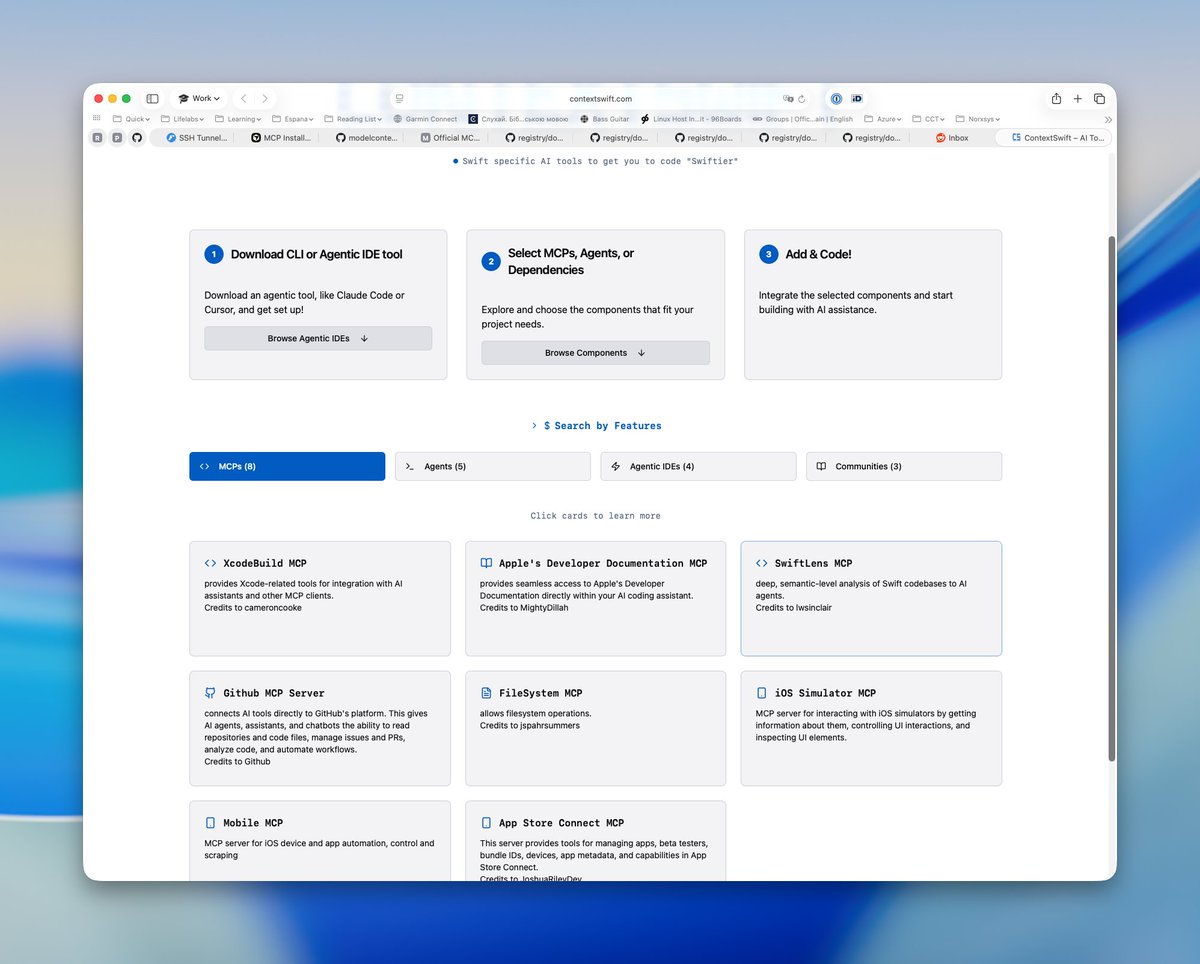
Task: Click the GitHub favicon in the favorites bar
Action: point(137,137)
